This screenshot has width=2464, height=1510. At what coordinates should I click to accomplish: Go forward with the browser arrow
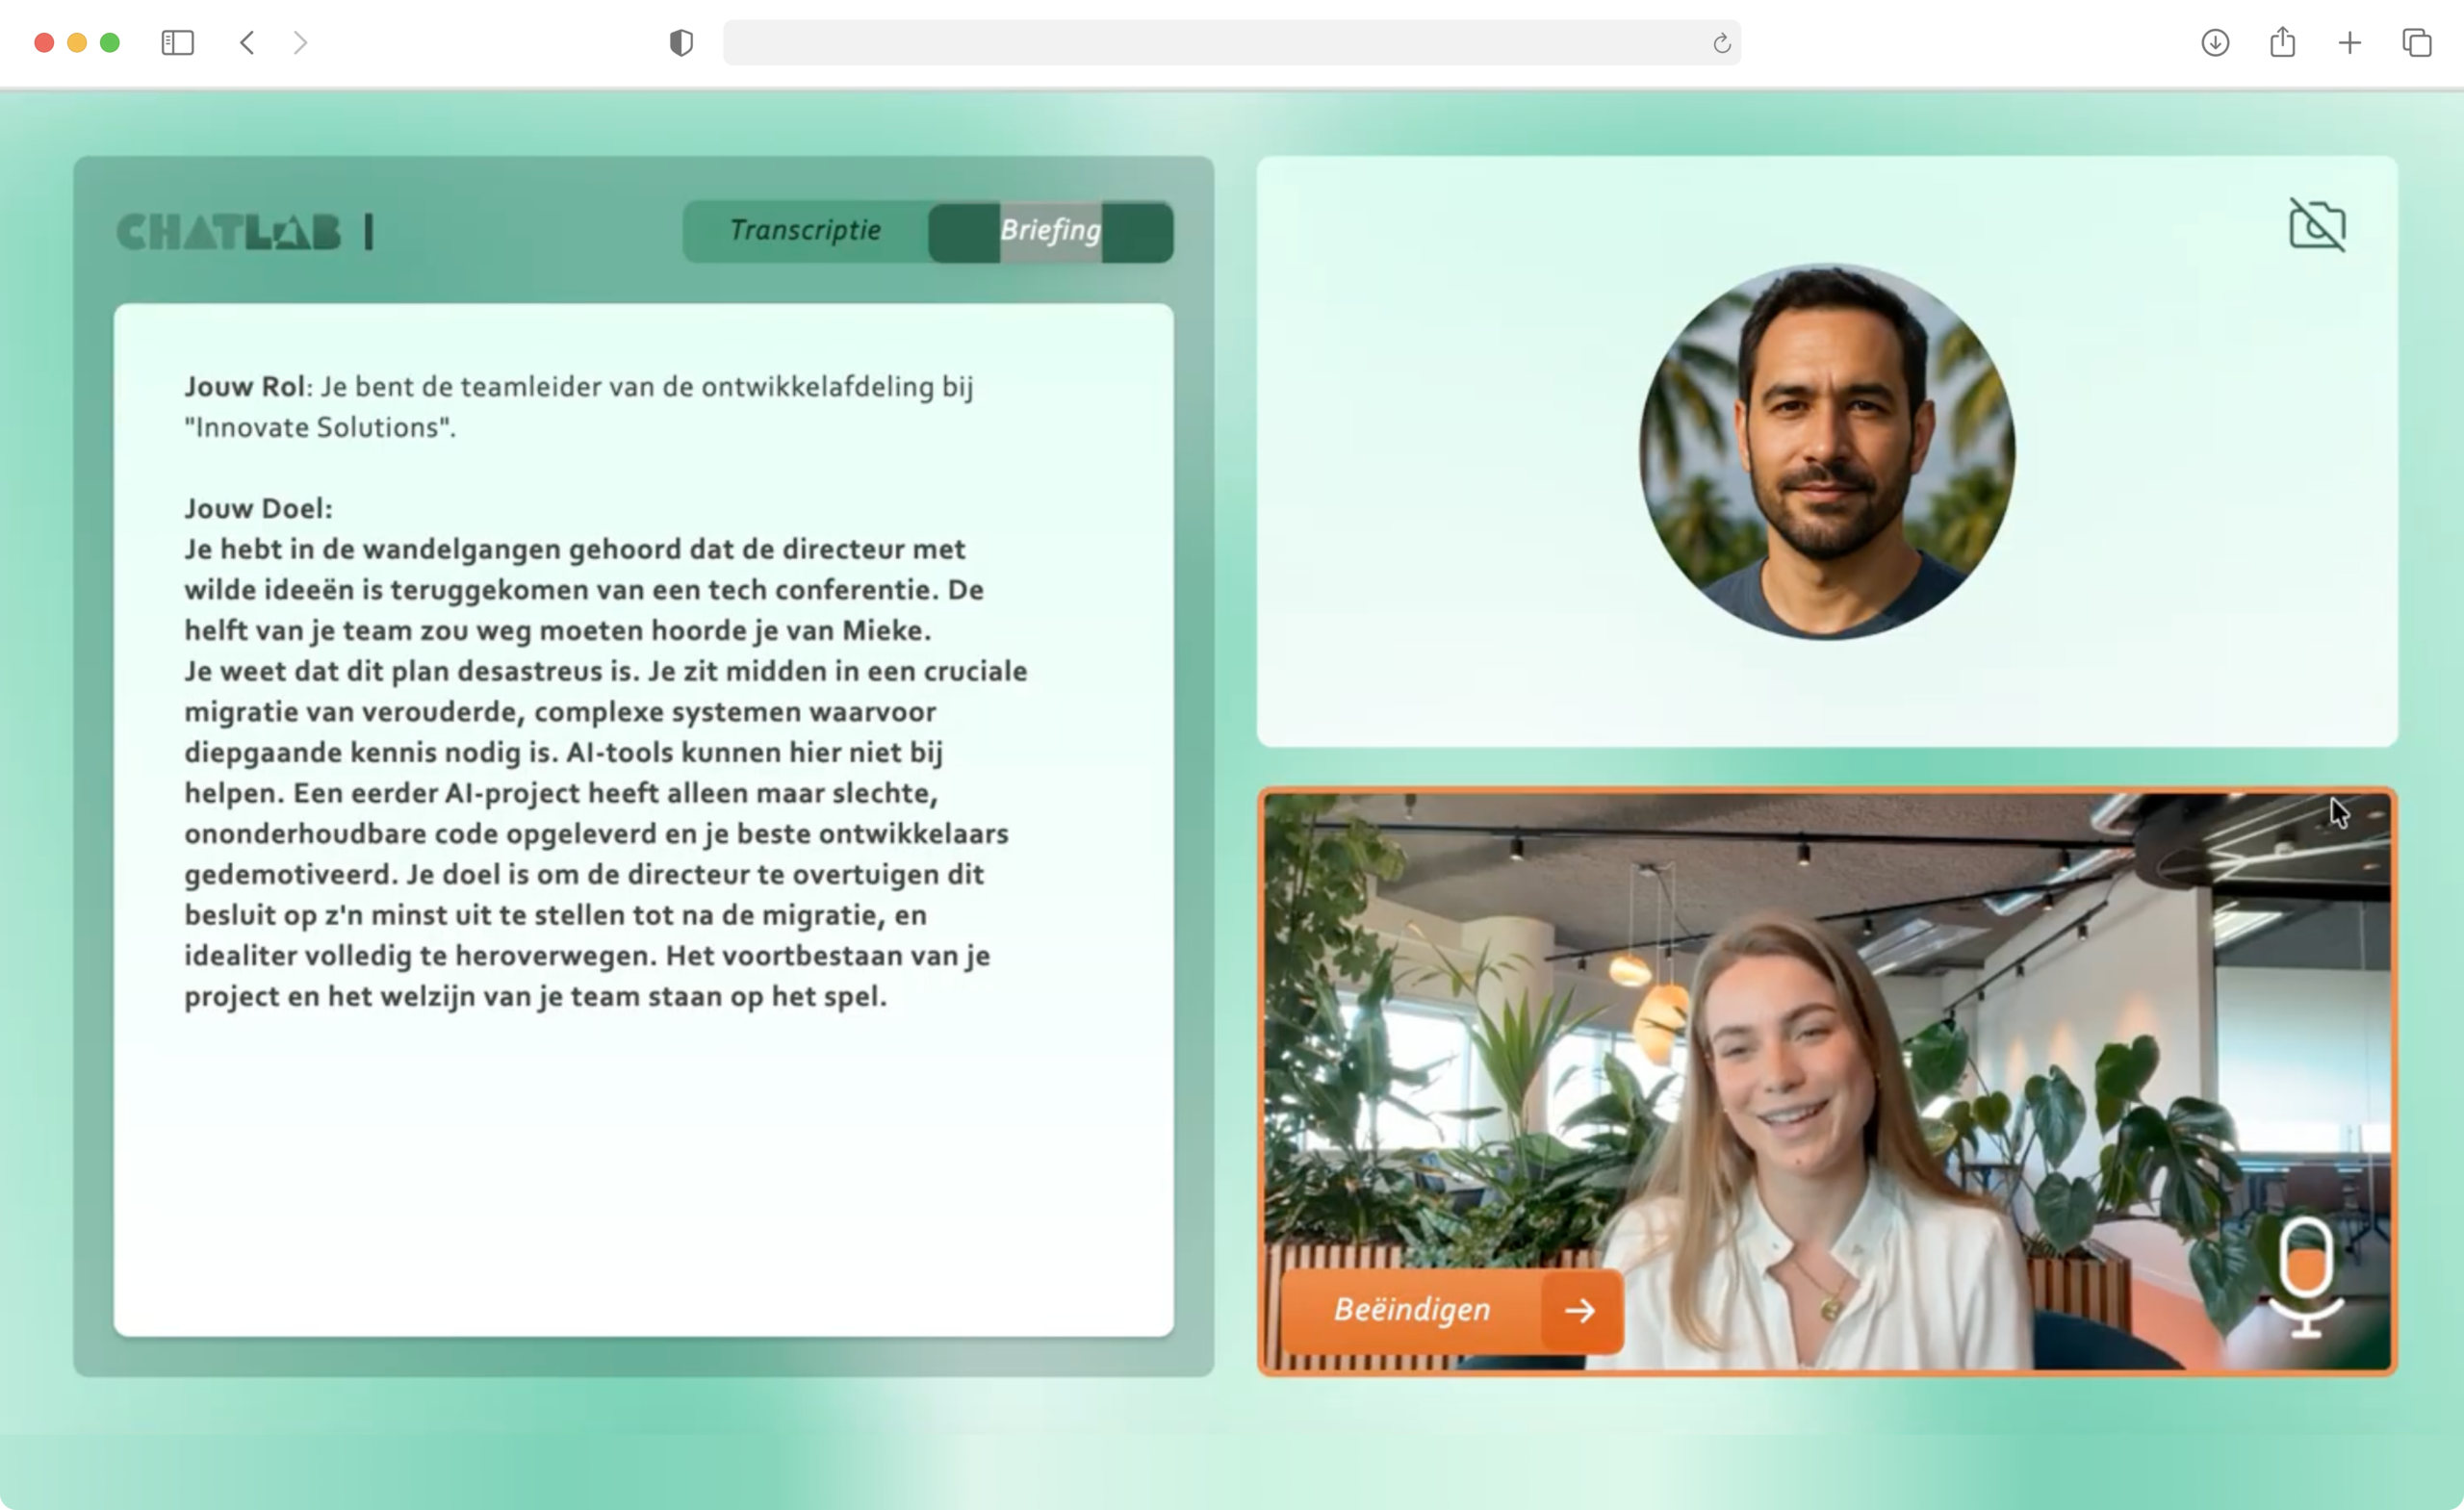(x=300, y=43)
